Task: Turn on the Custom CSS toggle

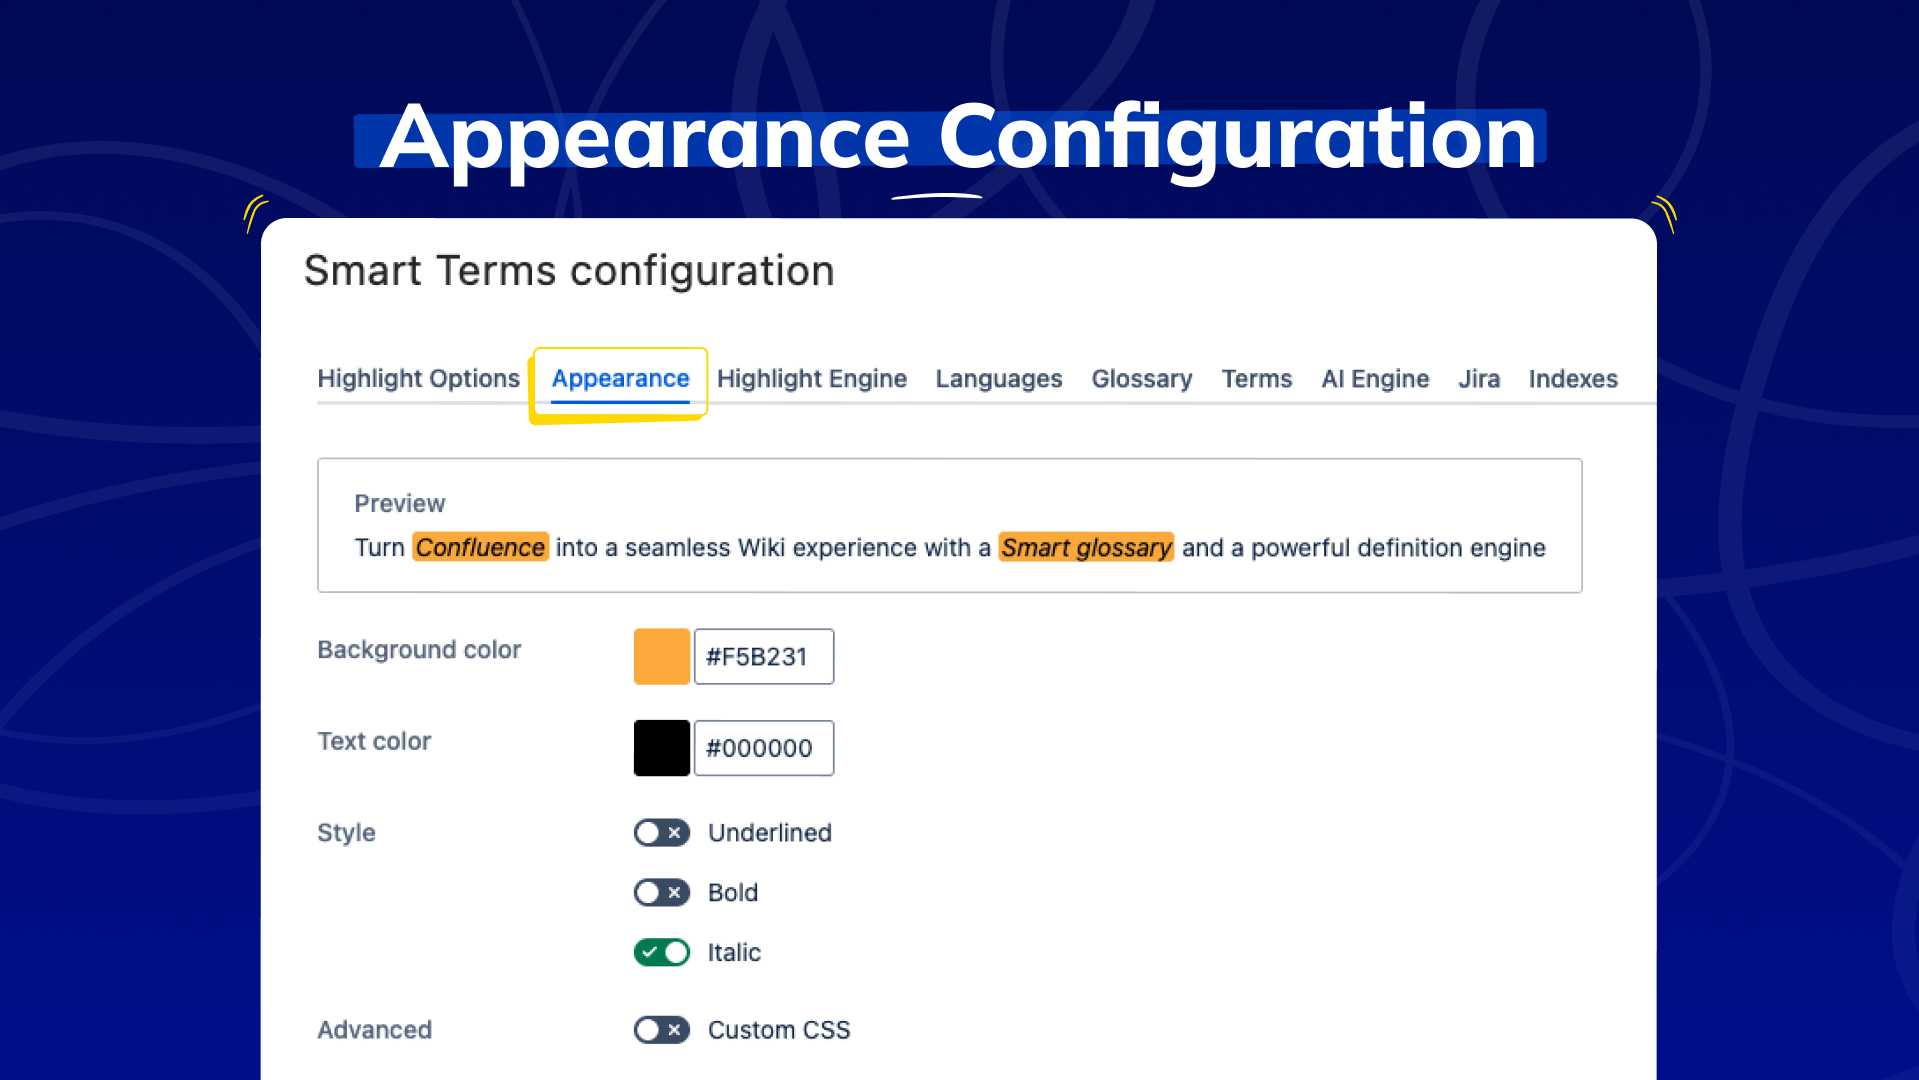Action: pos(661,1030)
